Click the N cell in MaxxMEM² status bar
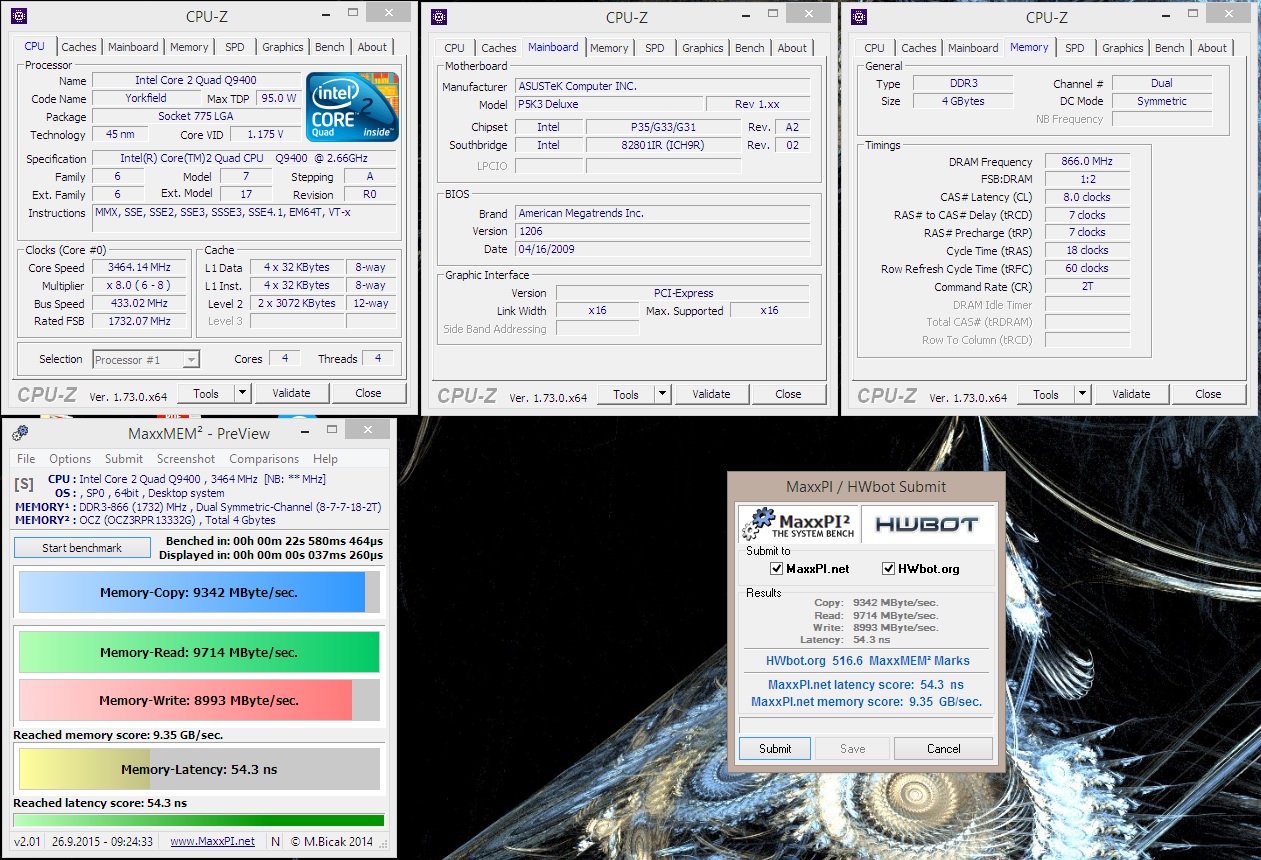 coord(275,841)
